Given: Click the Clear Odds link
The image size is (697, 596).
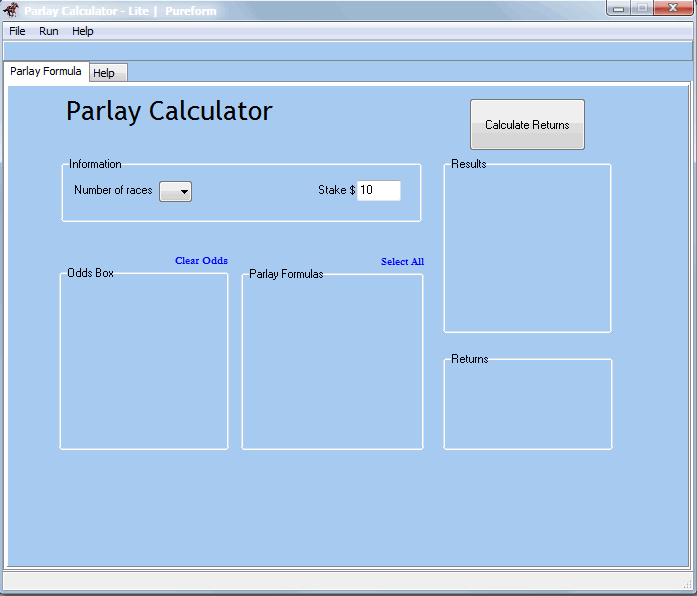Looking at the screenshot, I should click(x=201, y=261).
